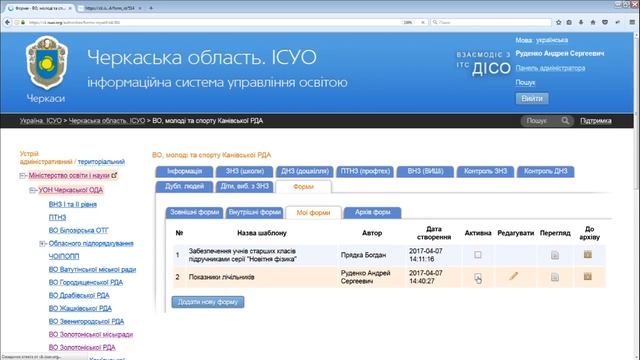Viewport: 640px width, 360px height.
Task: Open the browser hamburger menu
Action: click(632, 22)
